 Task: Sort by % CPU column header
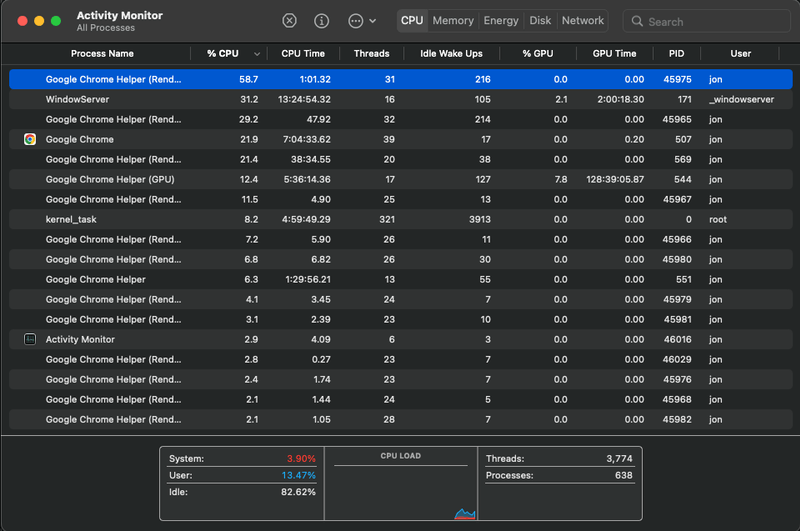[223, 54]
